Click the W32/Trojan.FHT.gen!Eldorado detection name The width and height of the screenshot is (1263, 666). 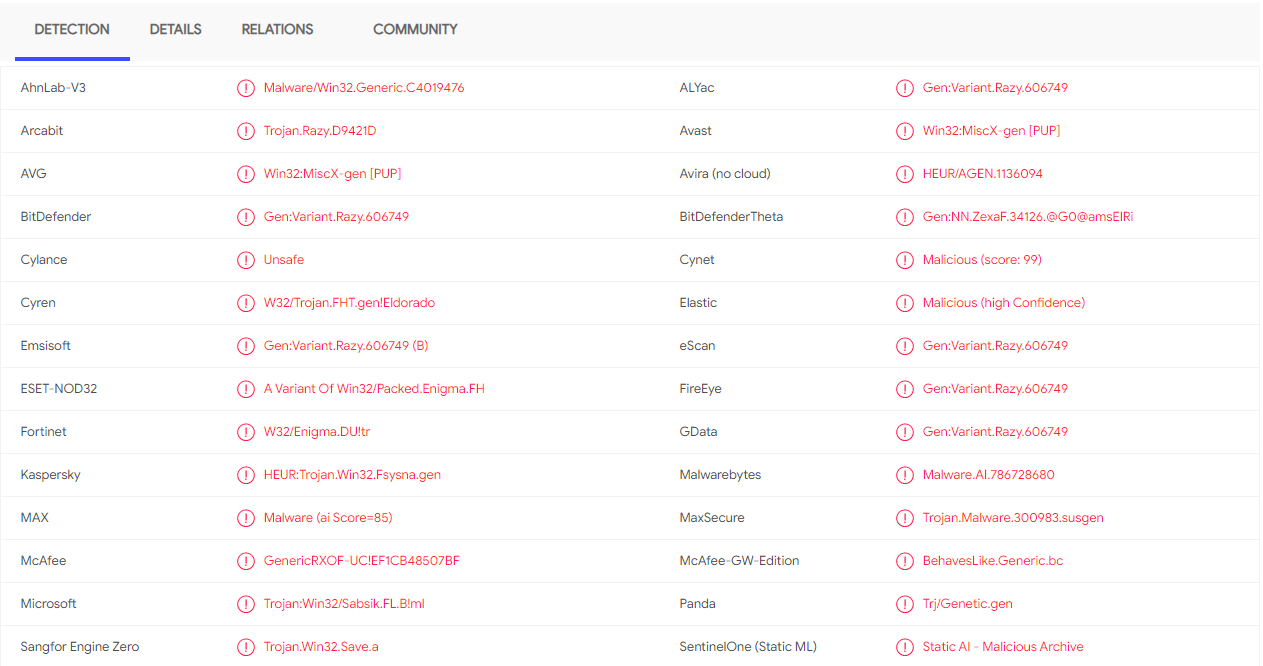click(x=349, y=303)
